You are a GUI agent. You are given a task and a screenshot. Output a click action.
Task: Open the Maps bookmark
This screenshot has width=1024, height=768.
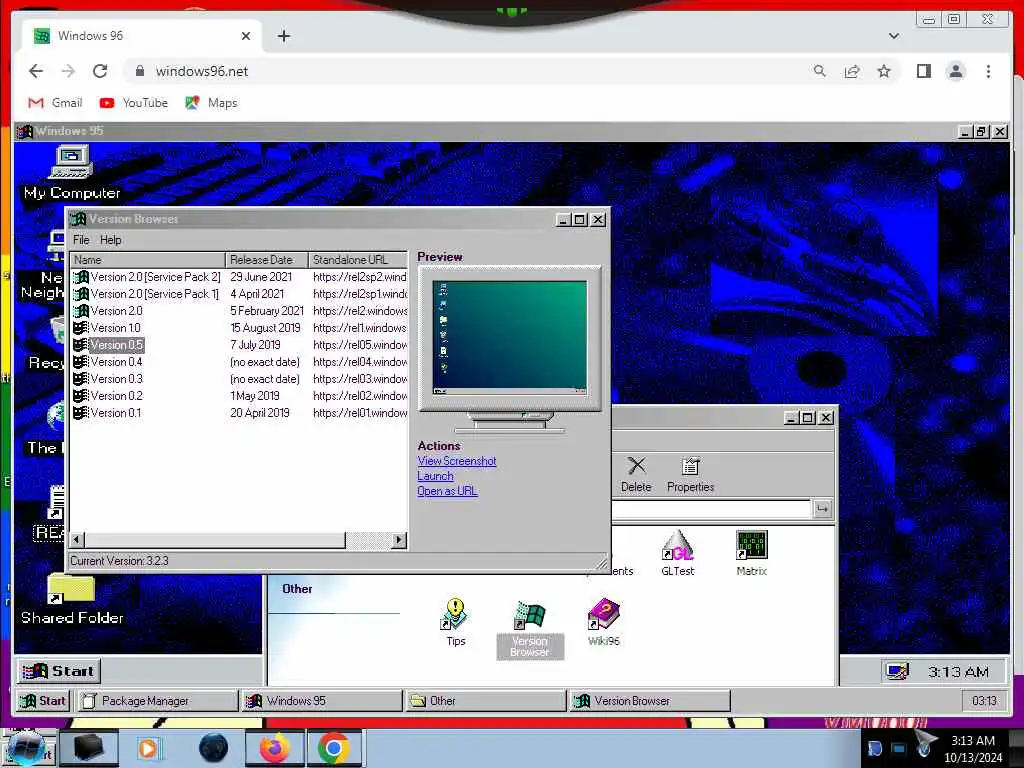(x=211, y=103)
